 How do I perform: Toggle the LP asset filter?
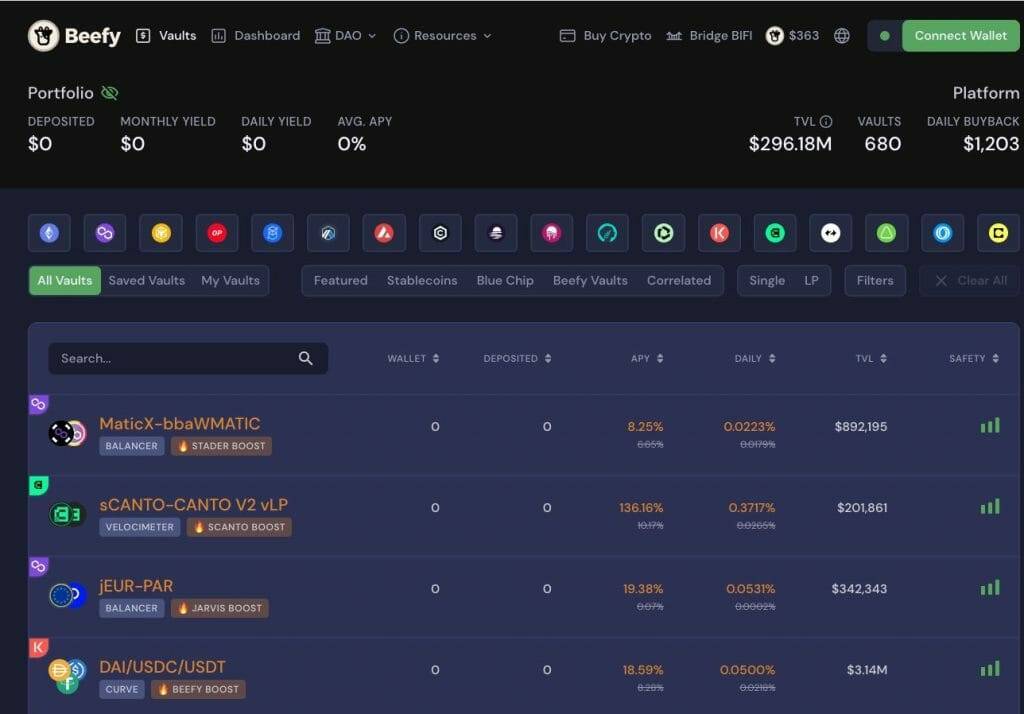tap(811, 280)
